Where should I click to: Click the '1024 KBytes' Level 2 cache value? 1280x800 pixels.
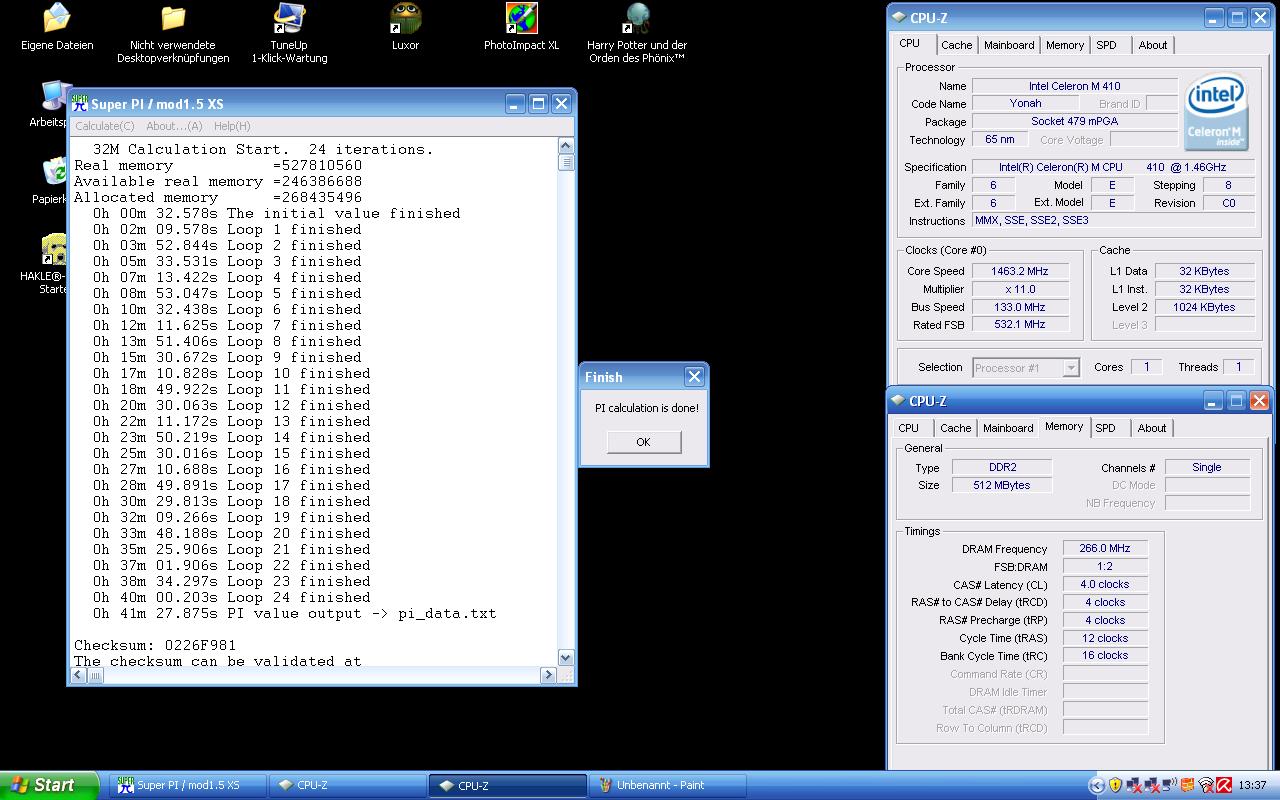(1204, 307)
